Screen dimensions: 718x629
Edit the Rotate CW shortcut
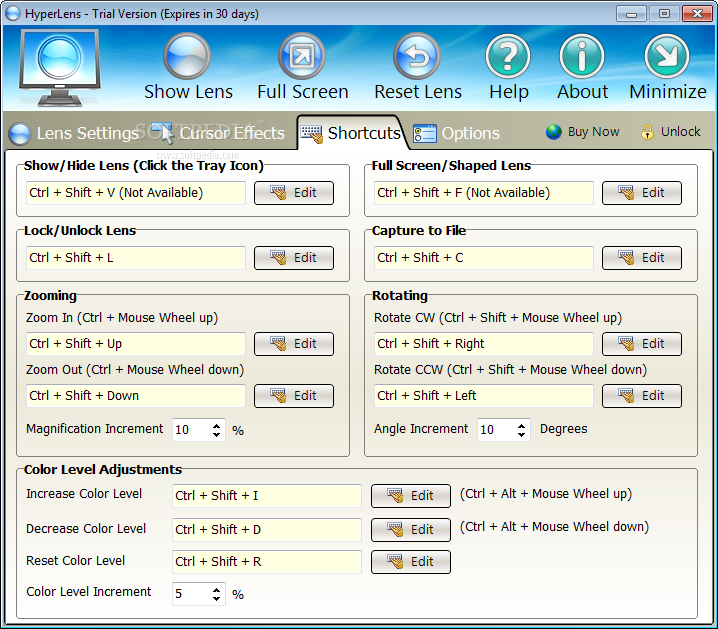642,344
